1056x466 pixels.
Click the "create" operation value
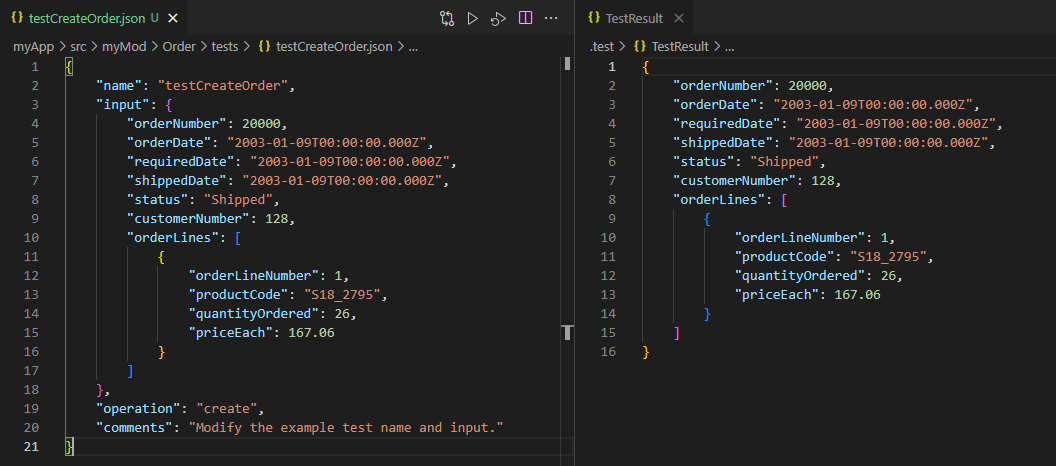(227, 409)
